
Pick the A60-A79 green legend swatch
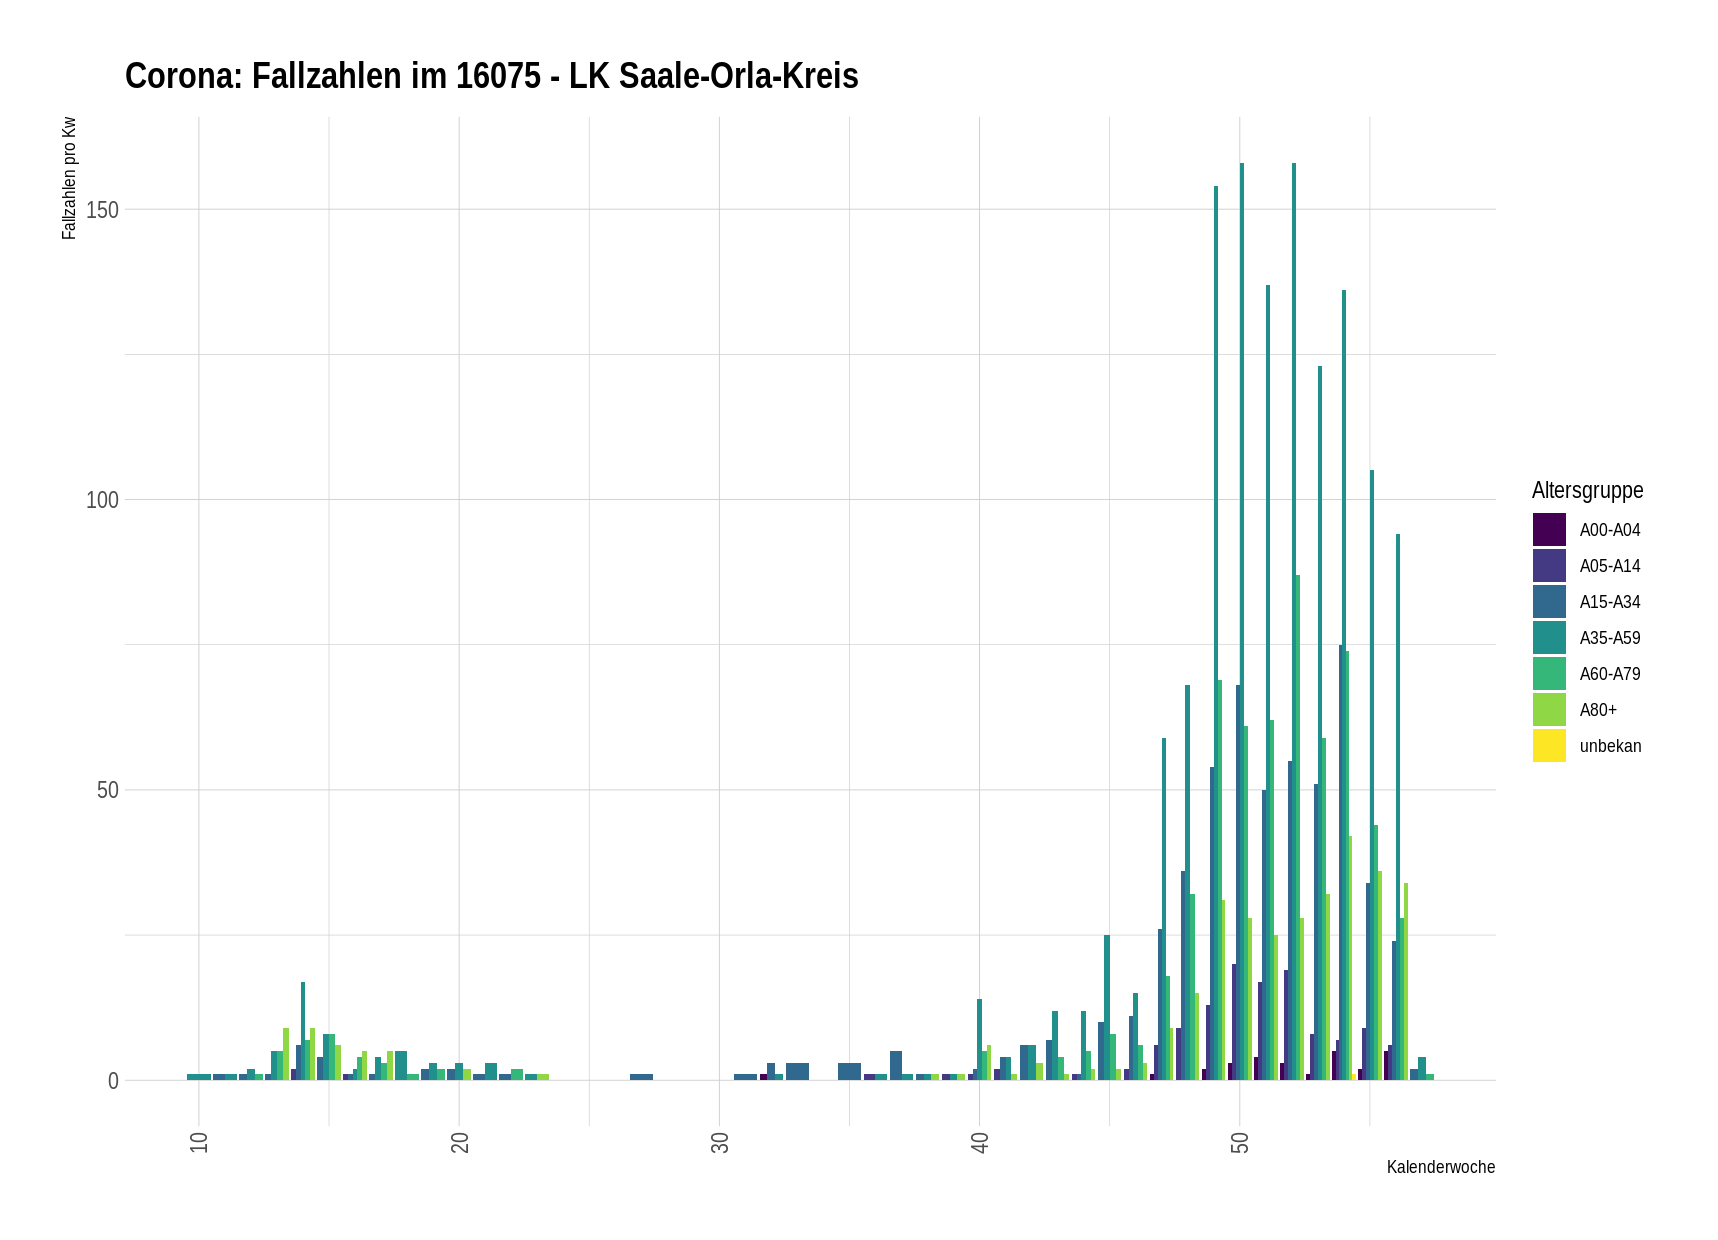click(x=1548, y=674)
